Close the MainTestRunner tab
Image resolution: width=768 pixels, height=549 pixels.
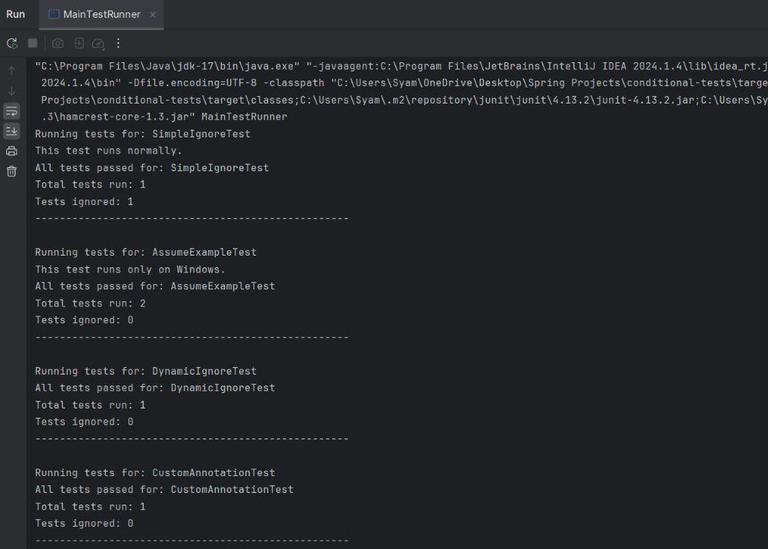coord(152,15)
